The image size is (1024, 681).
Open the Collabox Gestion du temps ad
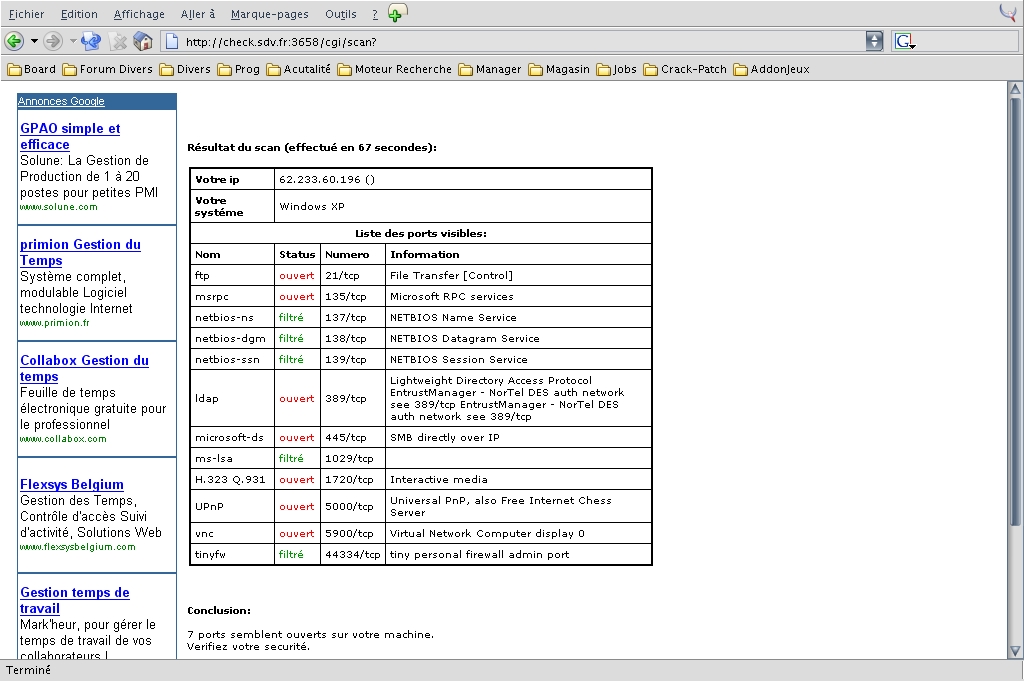tap(84, 368)
